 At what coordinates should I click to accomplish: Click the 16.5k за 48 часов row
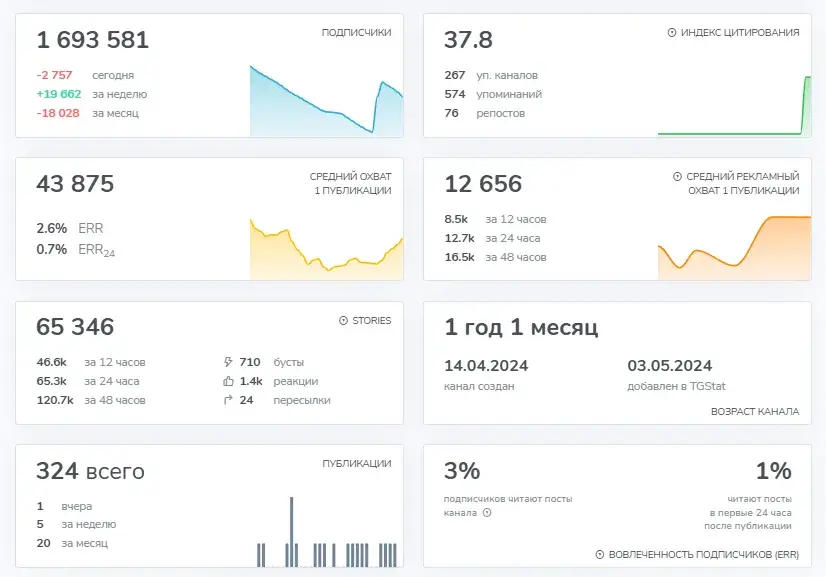495,257
